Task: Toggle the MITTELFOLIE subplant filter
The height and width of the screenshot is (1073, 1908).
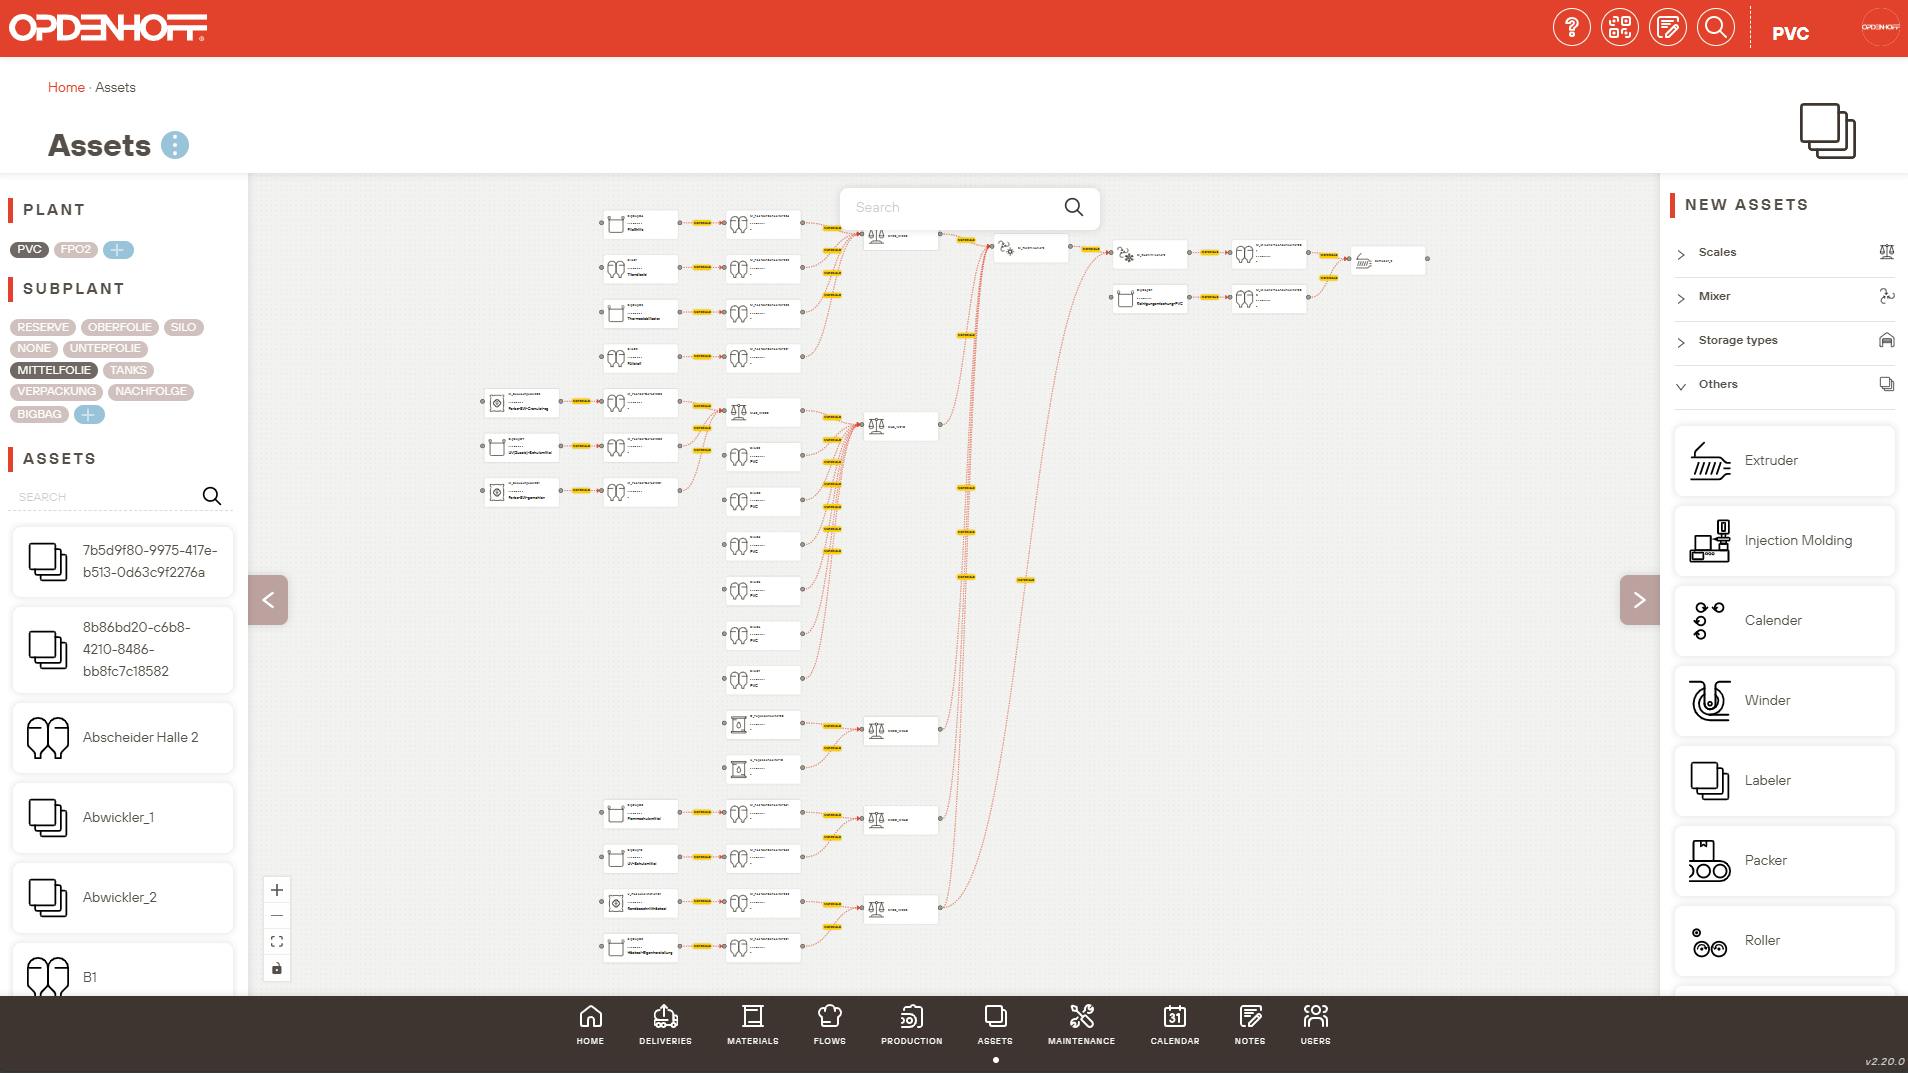Action: point(53,370)
